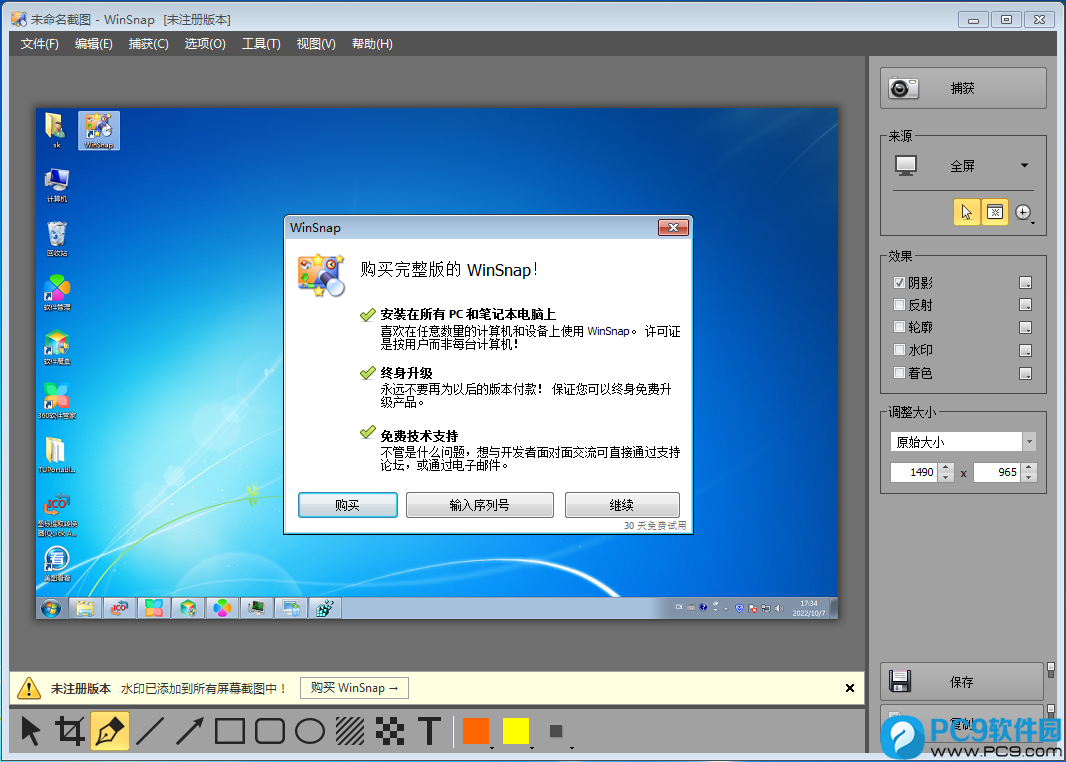This screenshot has width=1066, height=762.
Task: Click the 购买 WinSnap → button
Action: coord(354,688)
